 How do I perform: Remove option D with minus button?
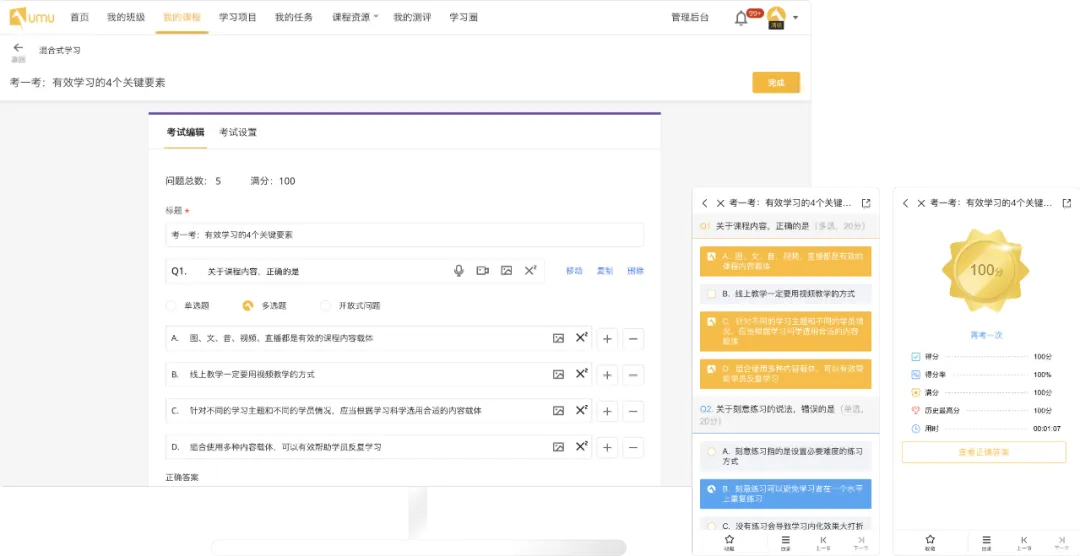[x=633, y=447]
